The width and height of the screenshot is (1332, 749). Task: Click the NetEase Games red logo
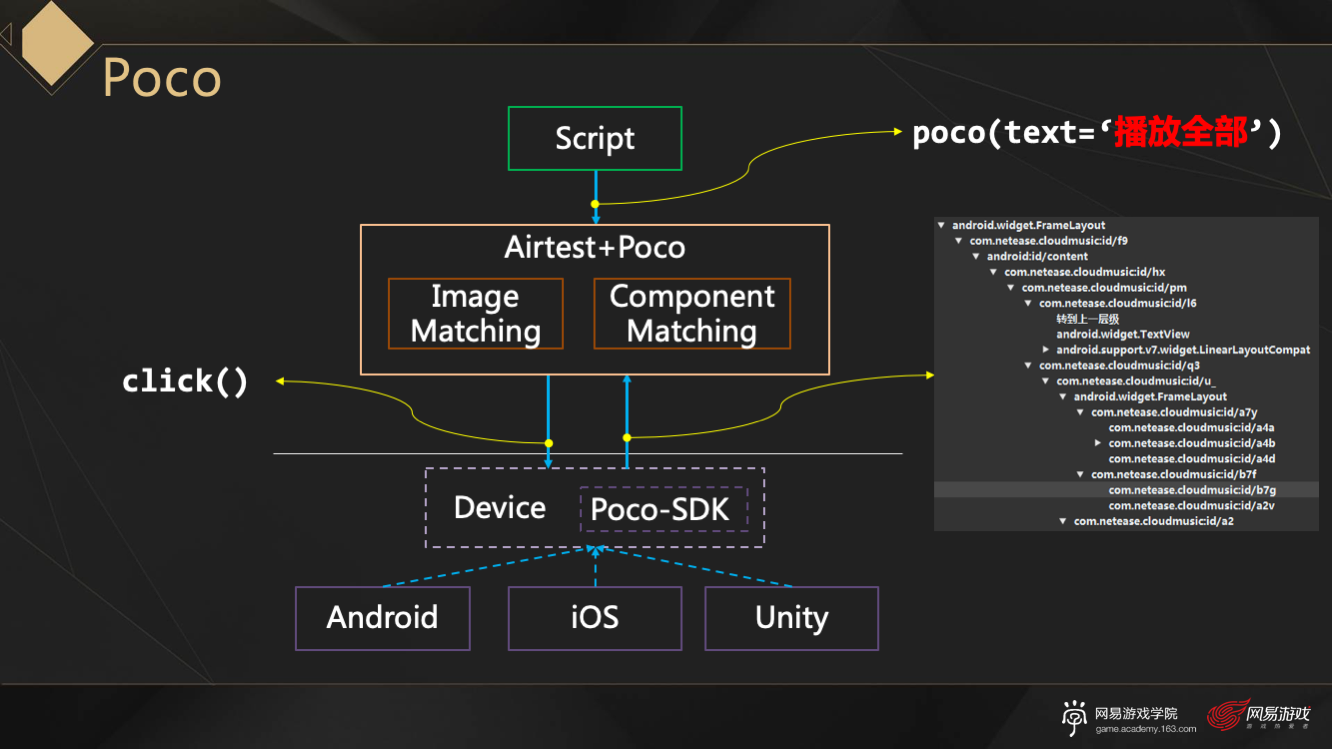[1227, 715]
